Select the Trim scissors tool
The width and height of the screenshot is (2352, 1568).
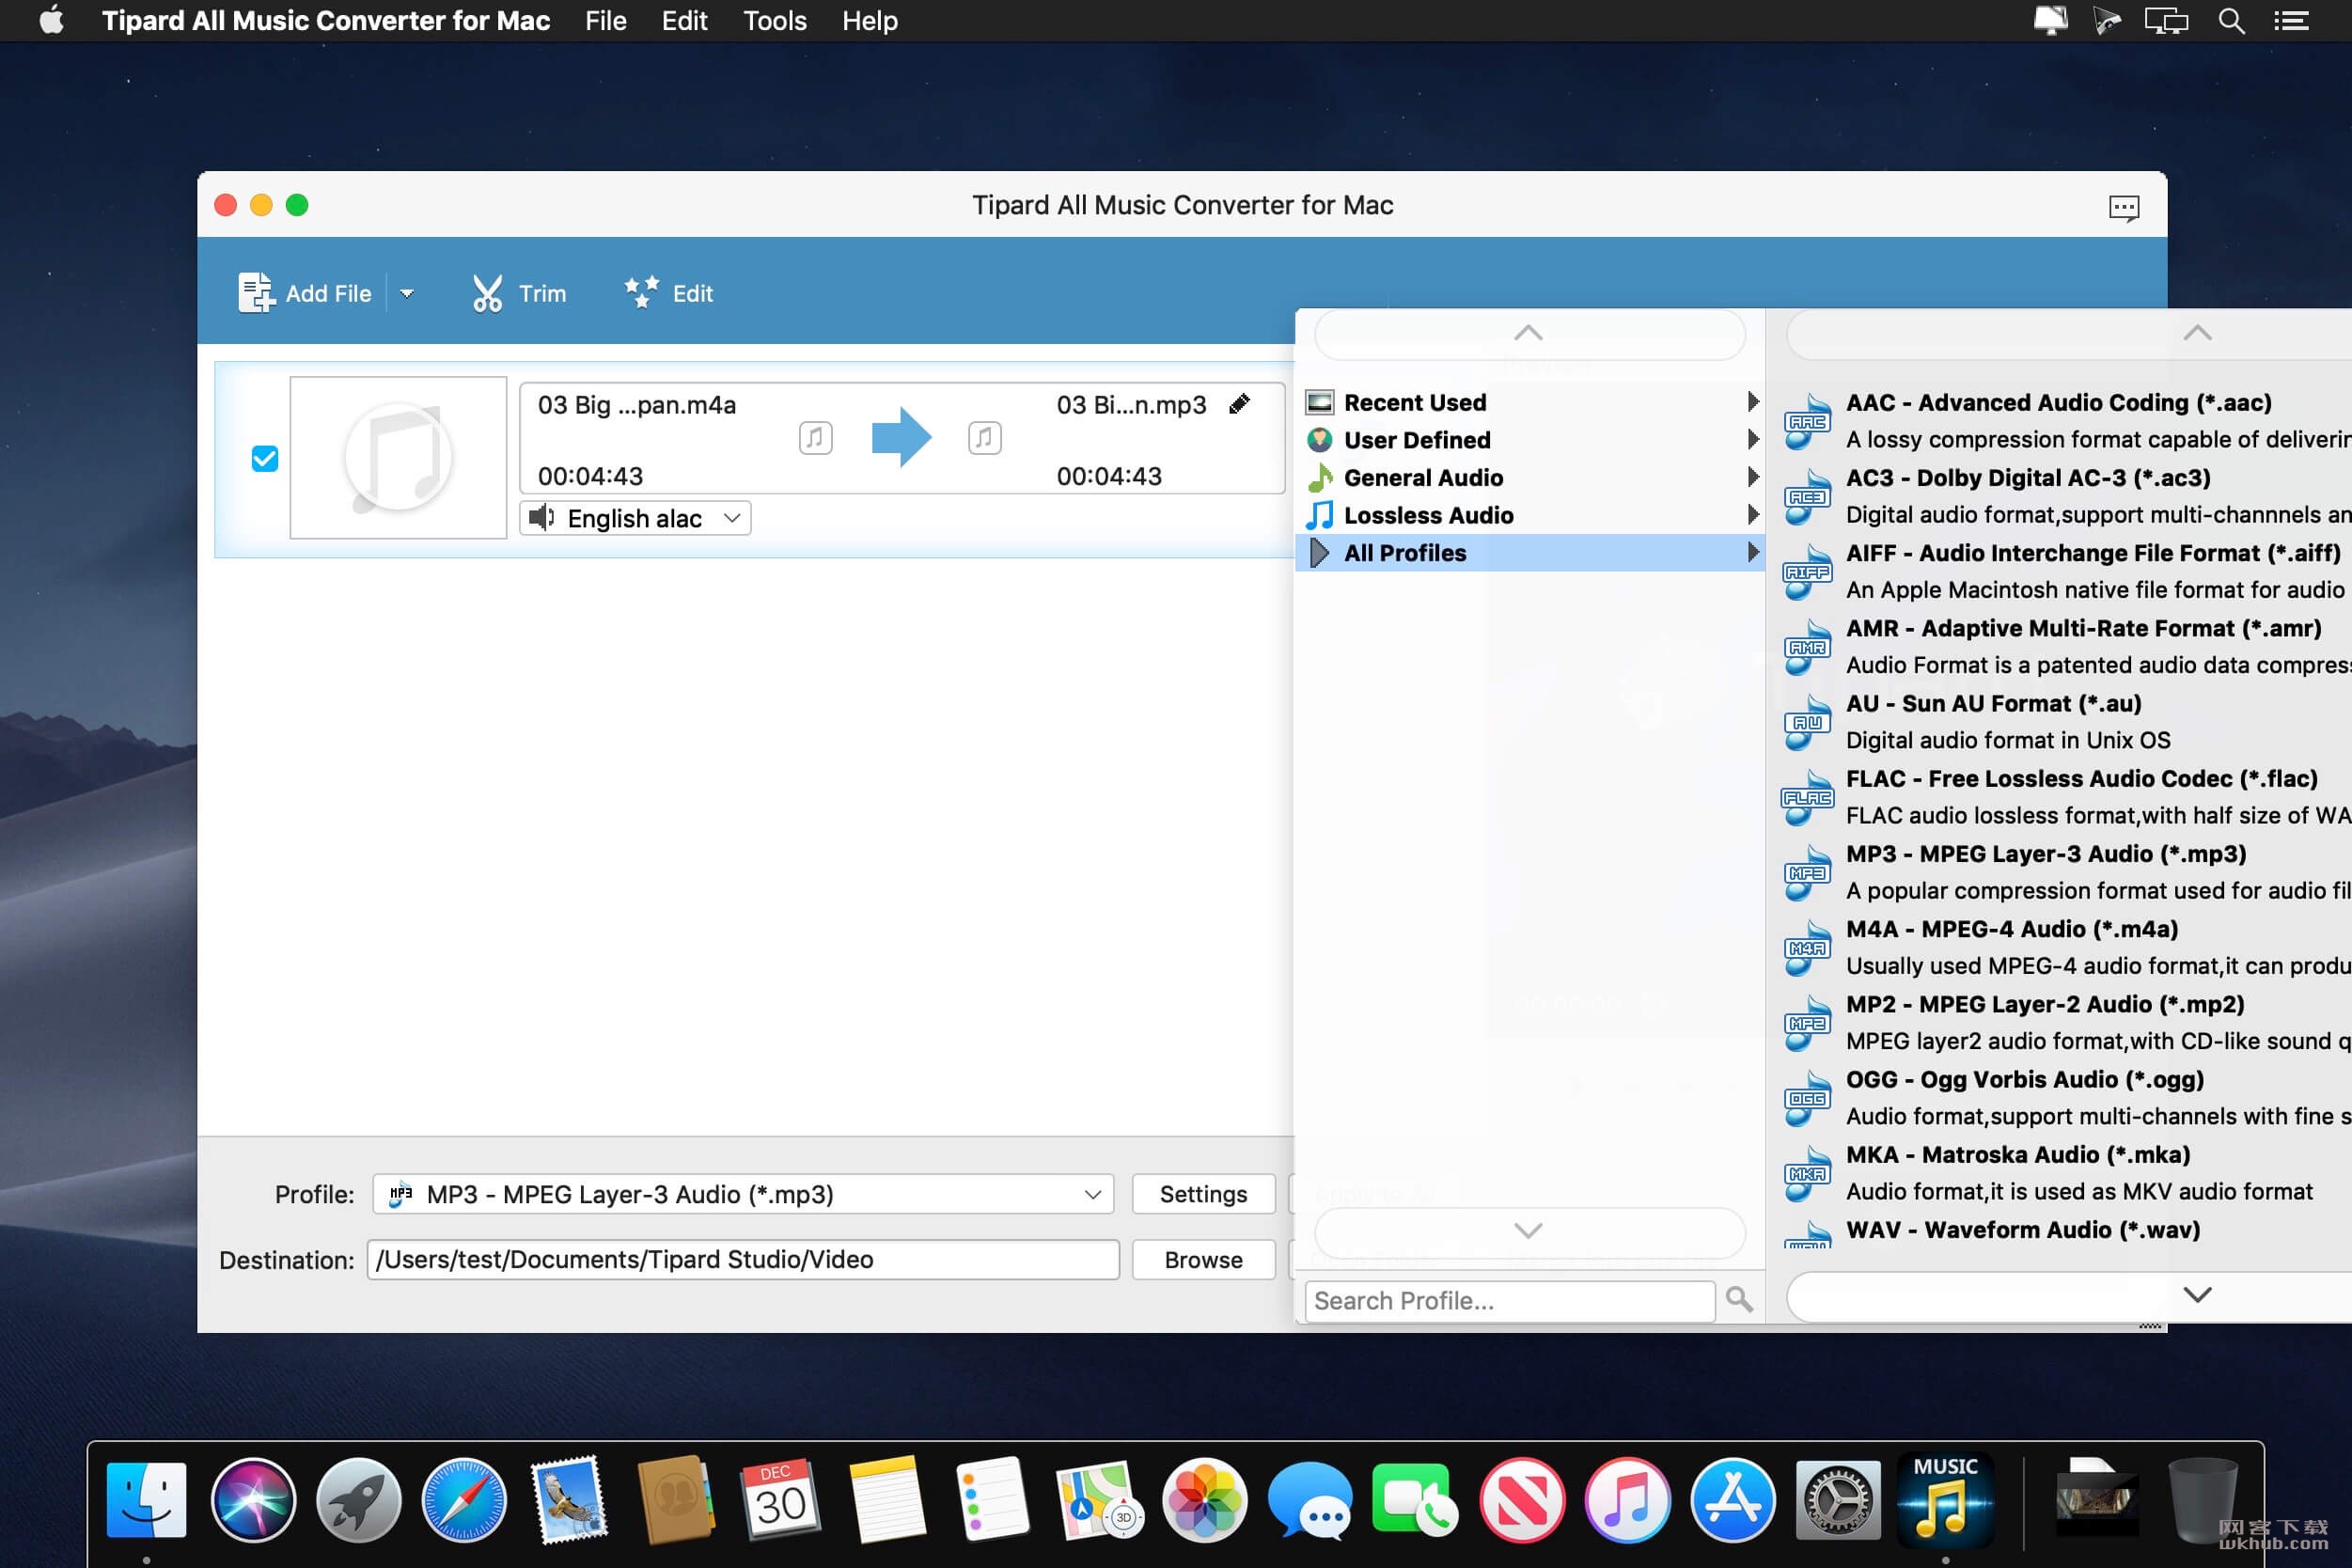[487, 294]
